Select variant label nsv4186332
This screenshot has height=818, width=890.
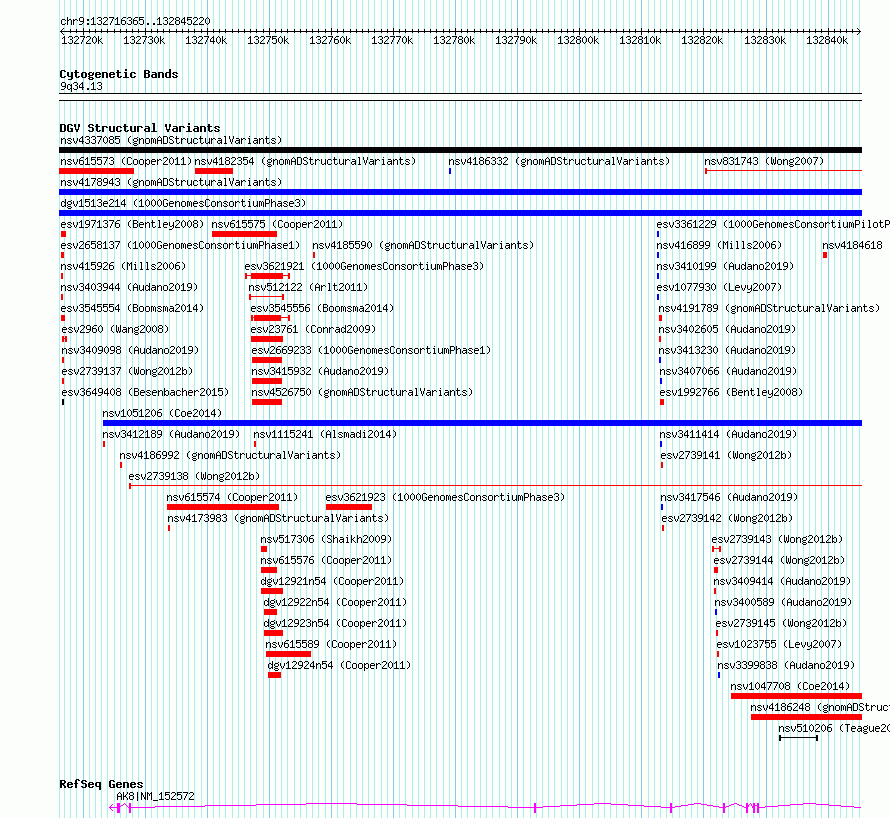pyautogui.click(x=559, y=161)
